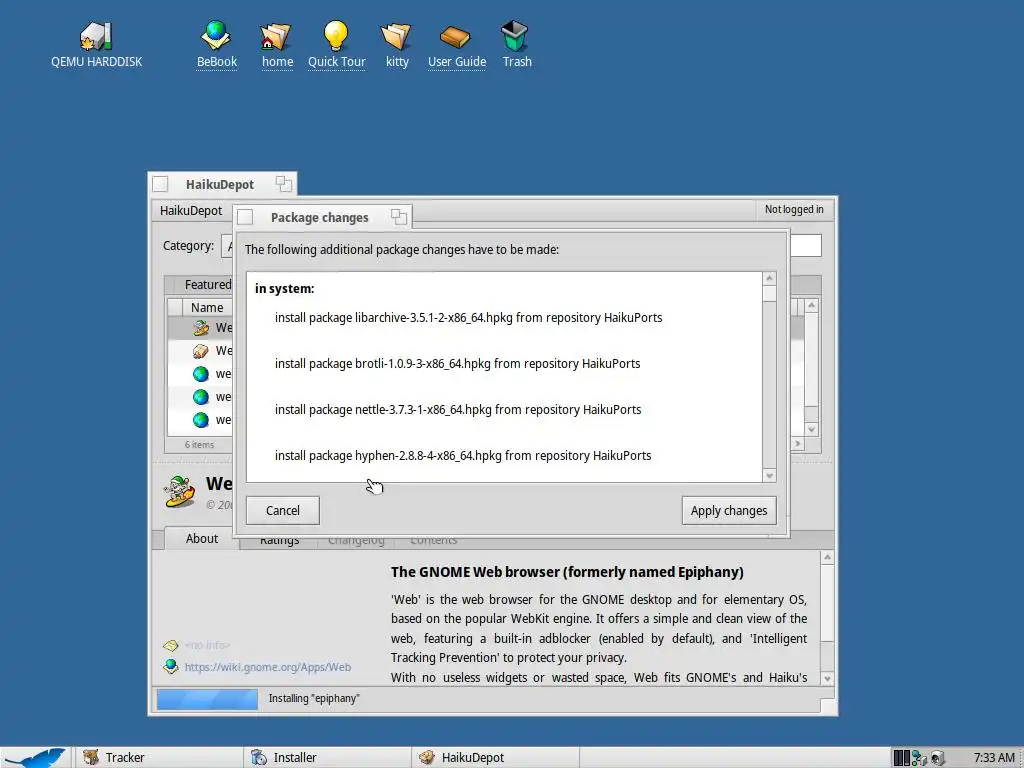Viewport: 1024px width, 768px height.
Task: Click the 'in system:' heading
Action: 284,289
